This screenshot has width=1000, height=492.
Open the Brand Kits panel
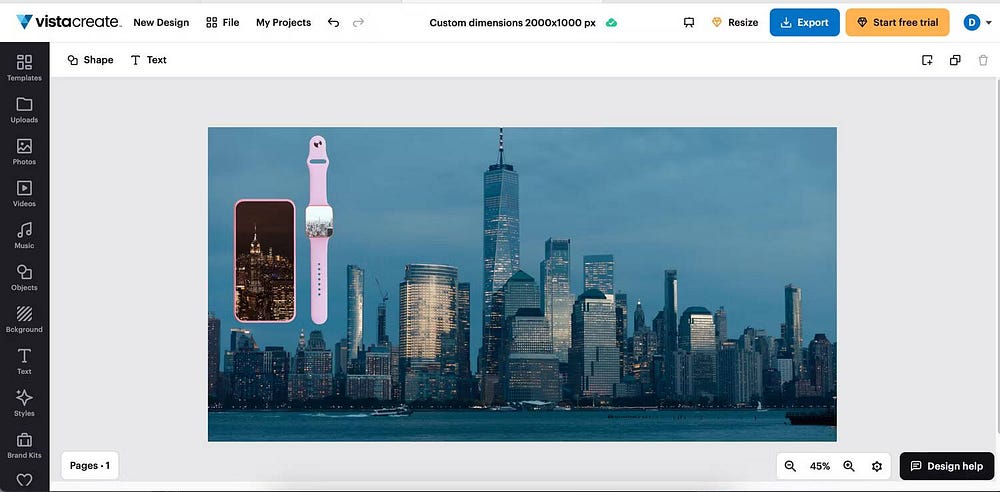point(24,445)
